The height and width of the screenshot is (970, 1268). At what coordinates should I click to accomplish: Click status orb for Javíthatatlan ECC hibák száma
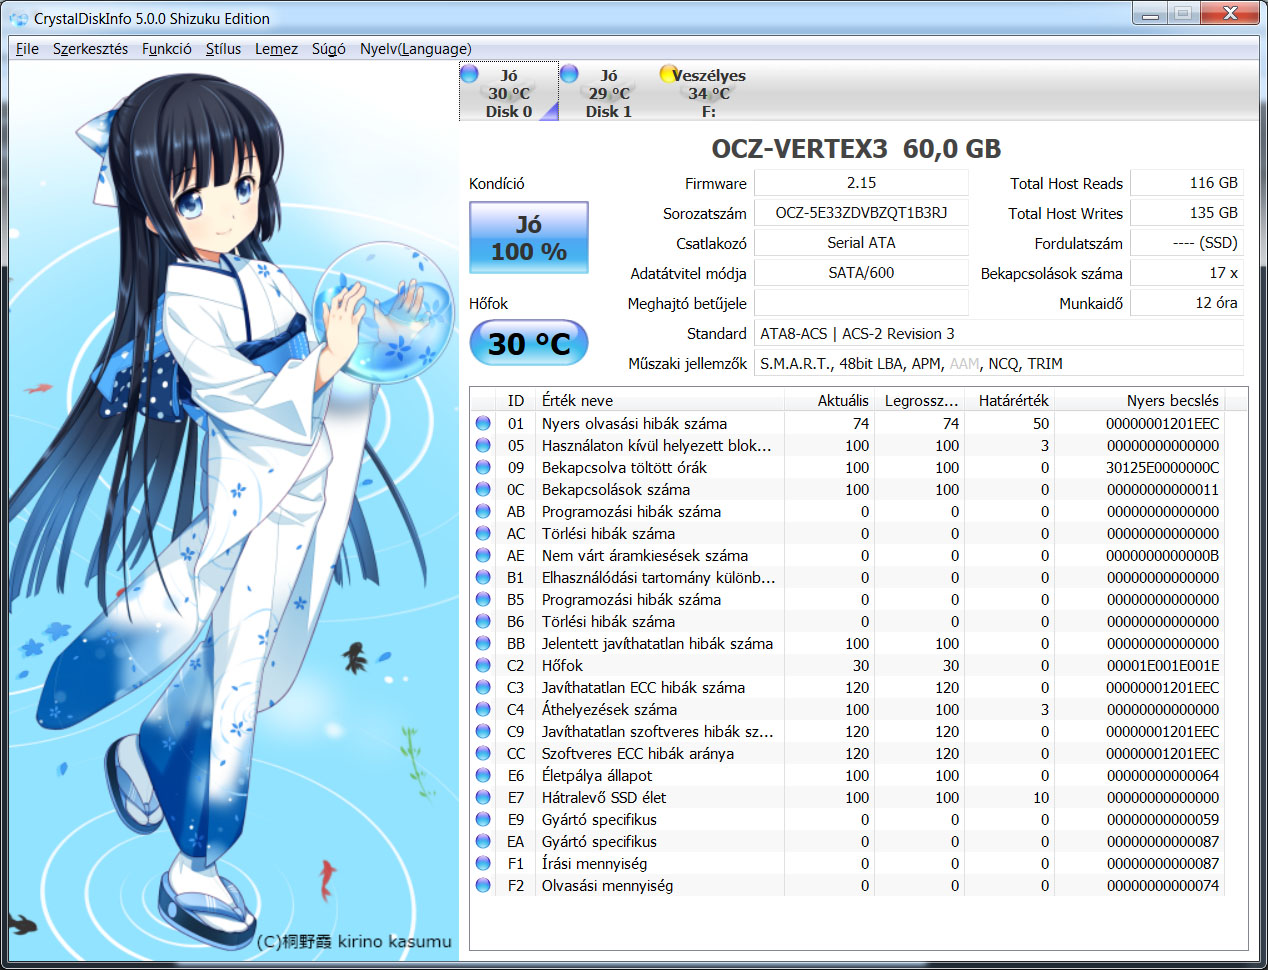(483, 687)
